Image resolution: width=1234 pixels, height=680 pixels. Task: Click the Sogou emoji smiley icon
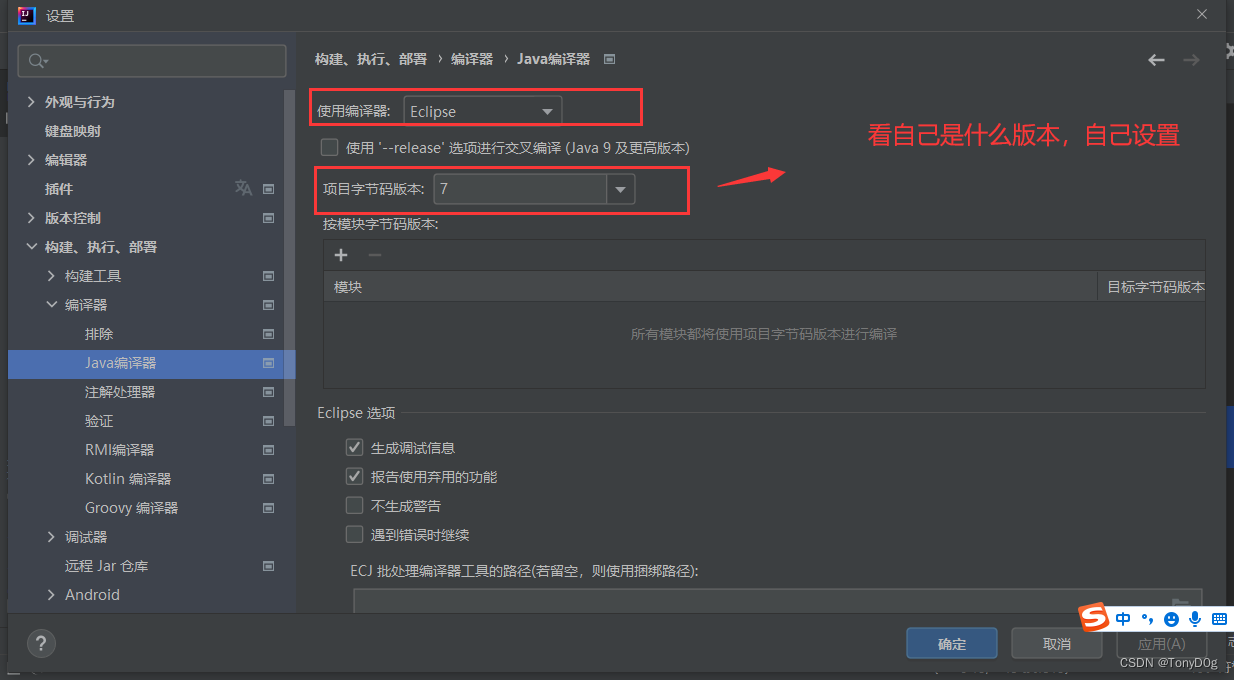1171,619
